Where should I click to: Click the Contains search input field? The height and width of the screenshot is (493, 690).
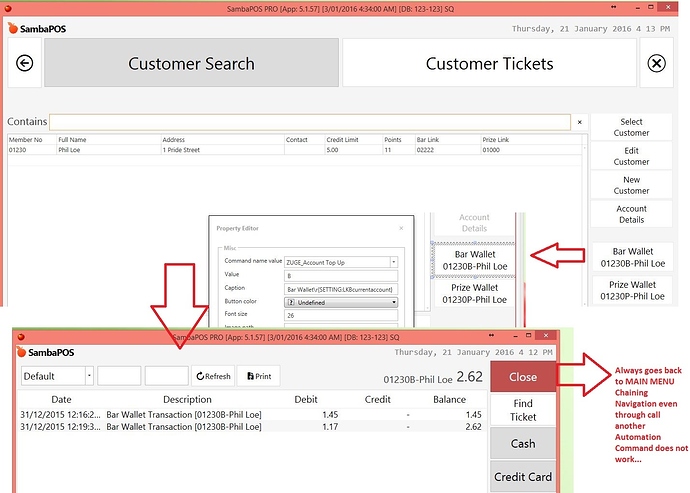pyautogui.click(x=310, y=122)
